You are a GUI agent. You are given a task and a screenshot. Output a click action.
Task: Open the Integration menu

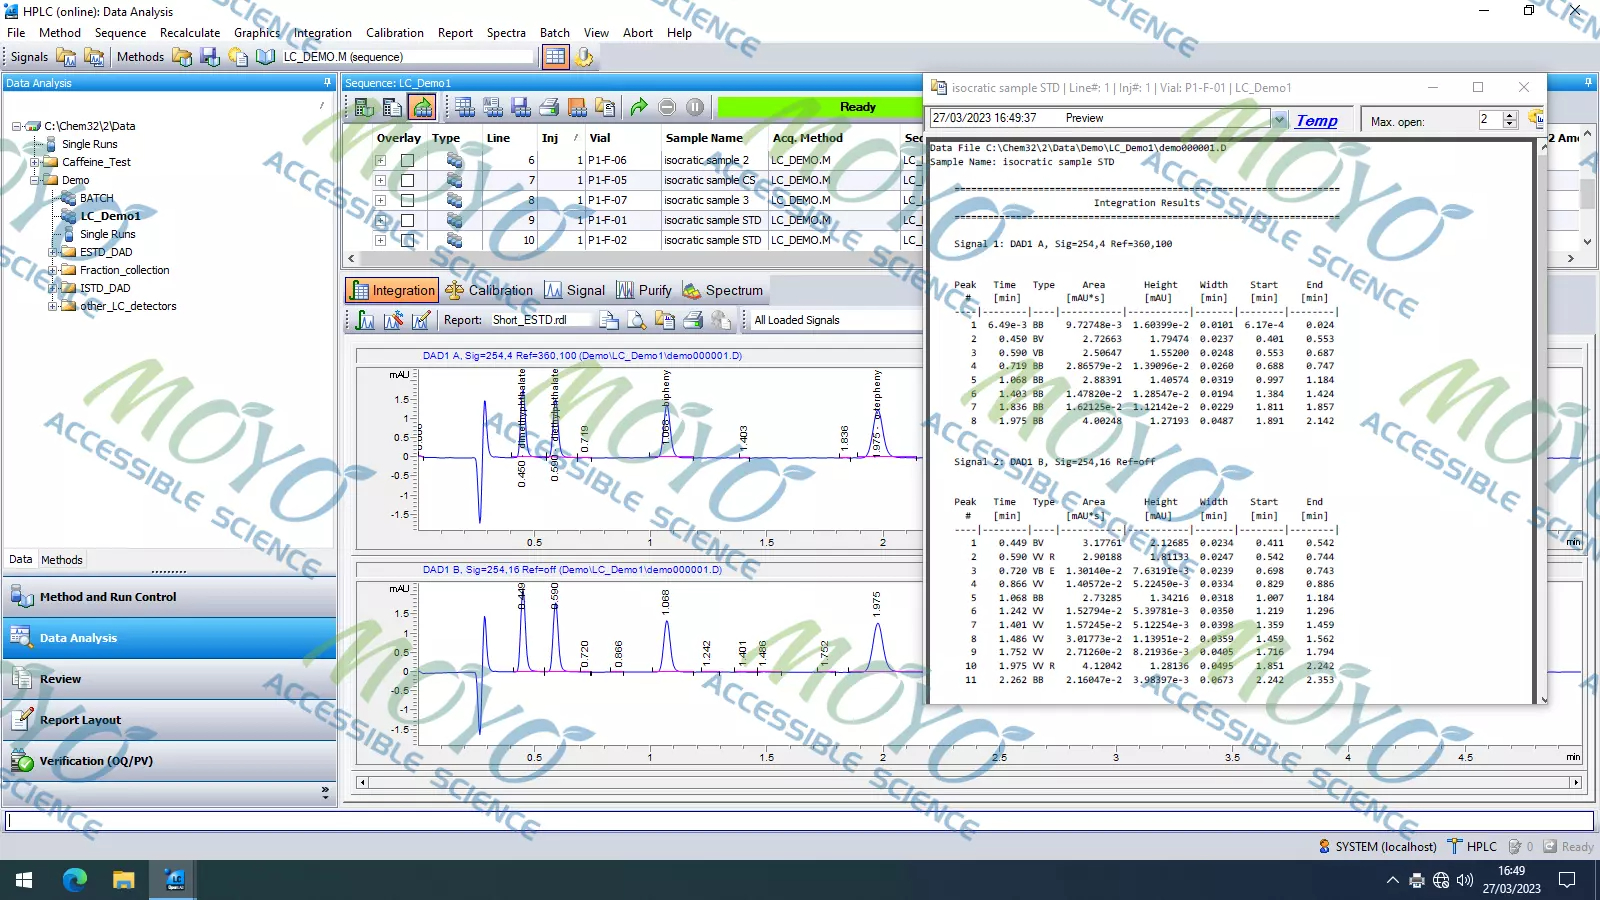tap(322, 33)
